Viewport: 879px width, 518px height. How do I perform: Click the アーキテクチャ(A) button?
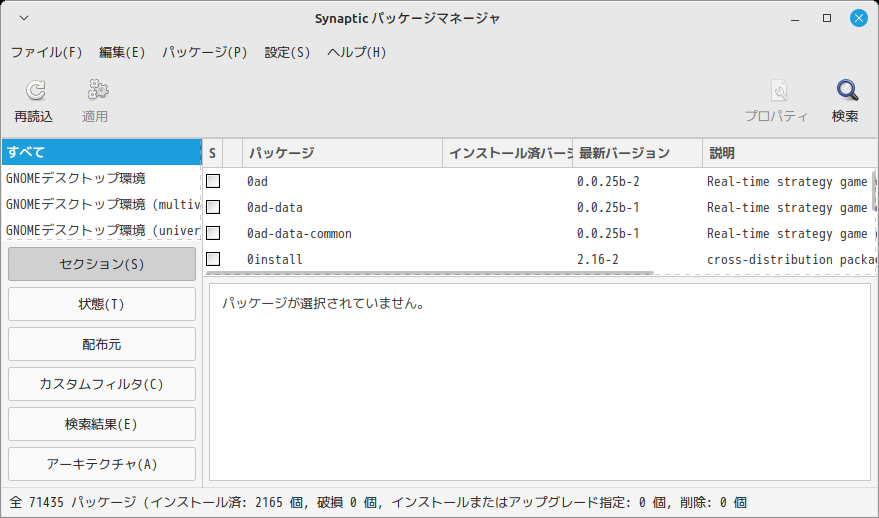pyautogui.click(x=102, y=464)
